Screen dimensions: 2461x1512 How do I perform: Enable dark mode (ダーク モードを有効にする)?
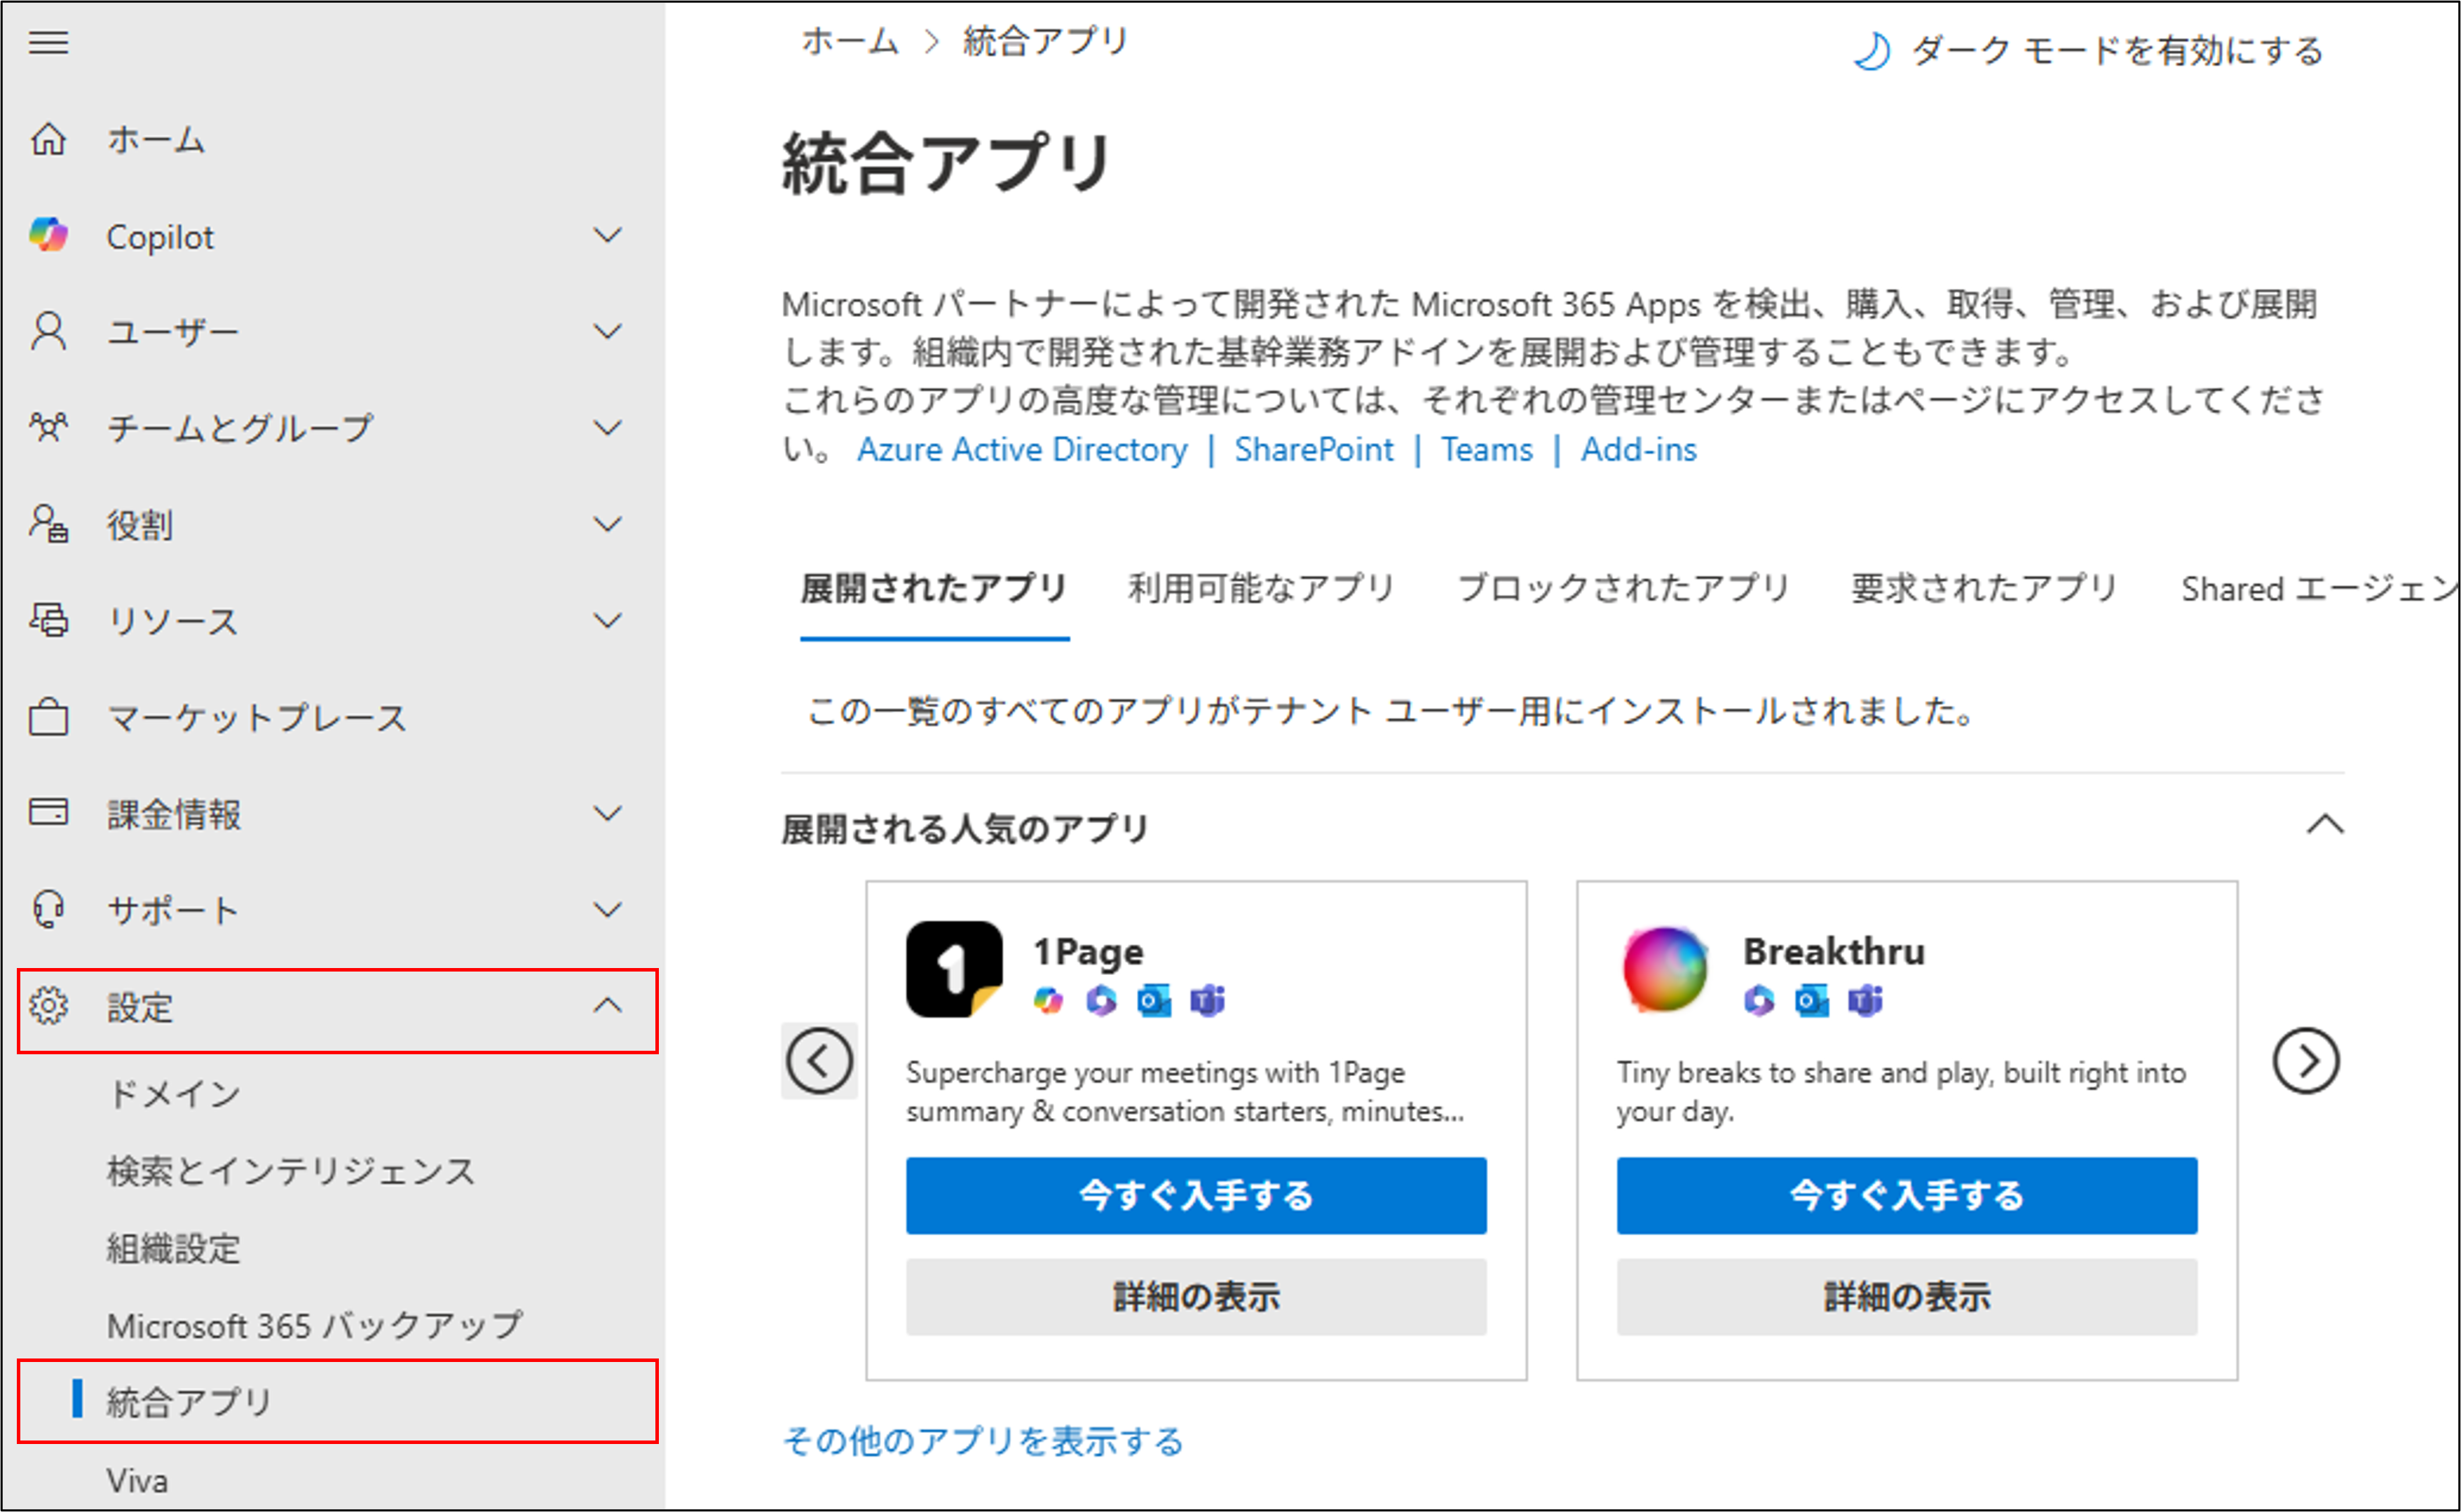[2090, 50]
